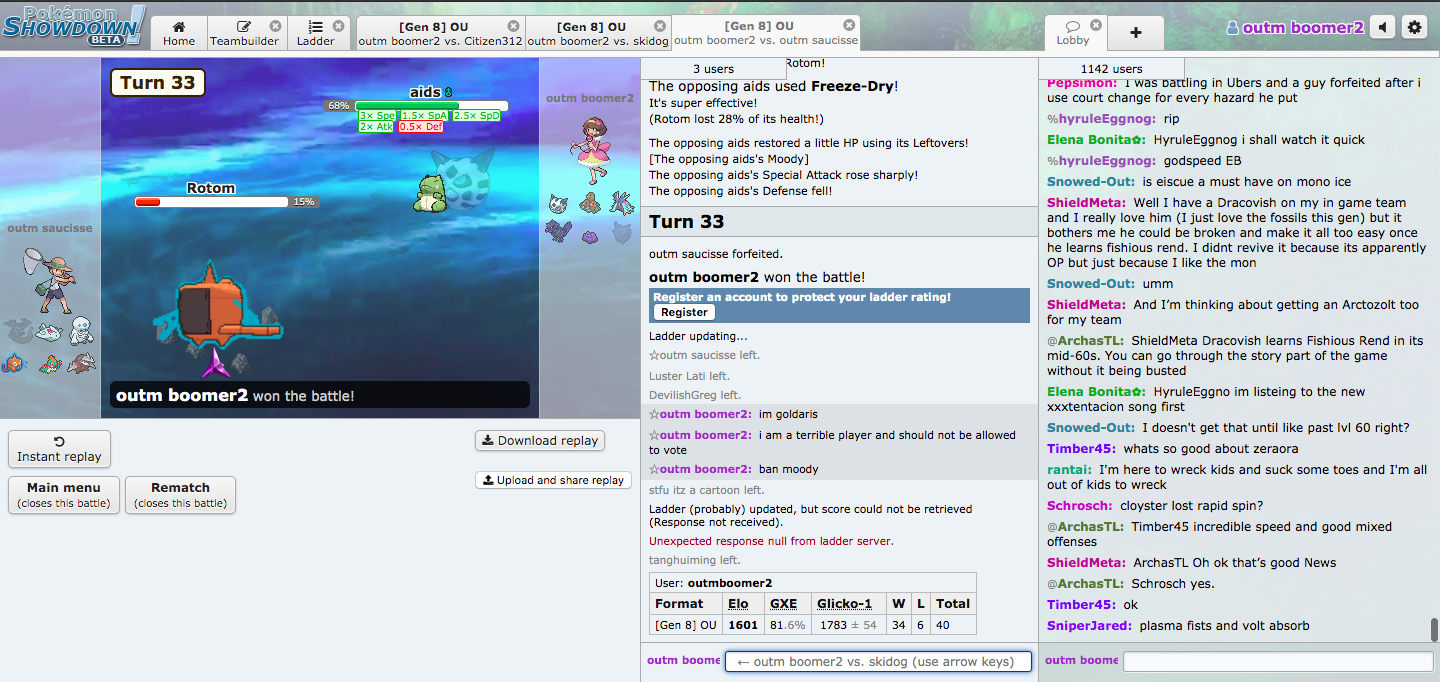Close the battle tab versus skidog
This screenshot has width=1440, height=682.
(x=659, y=26)
